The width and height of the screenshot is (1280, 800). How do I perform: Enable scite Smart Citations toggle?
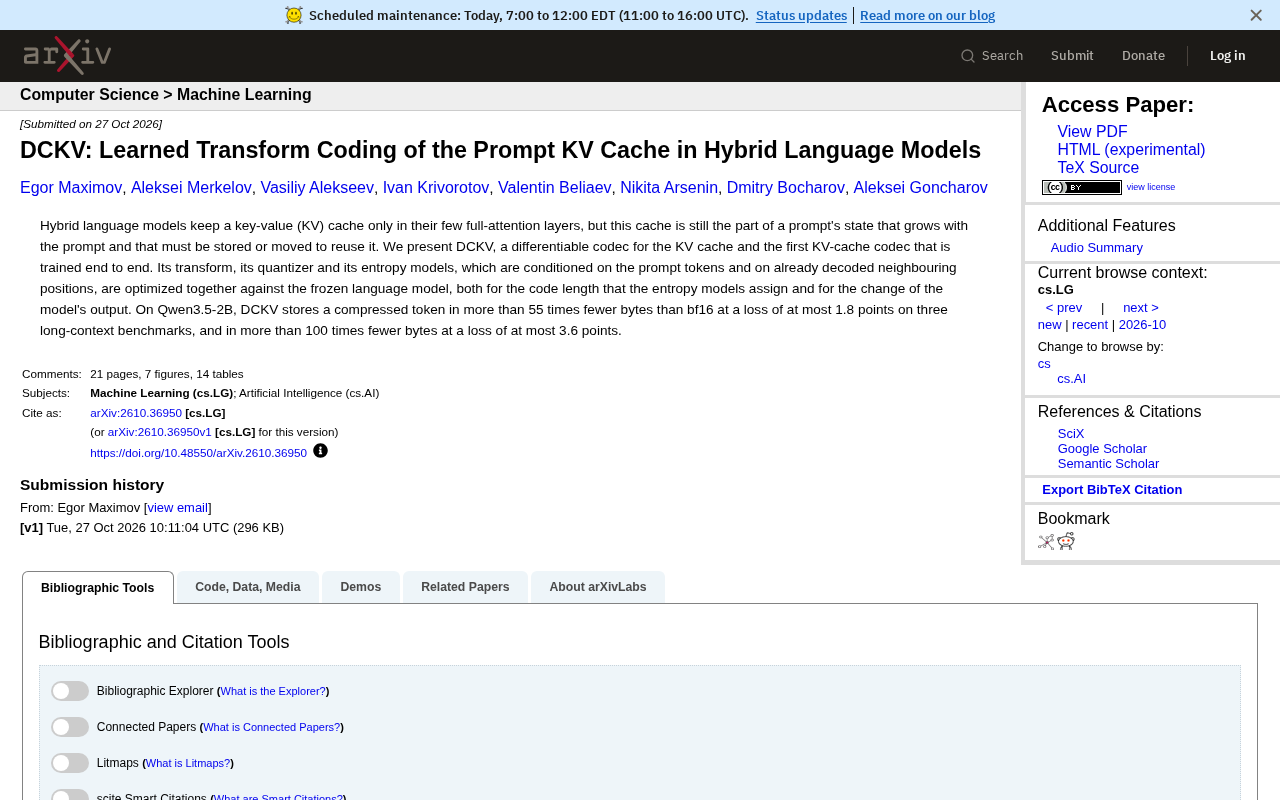point(70,795)
